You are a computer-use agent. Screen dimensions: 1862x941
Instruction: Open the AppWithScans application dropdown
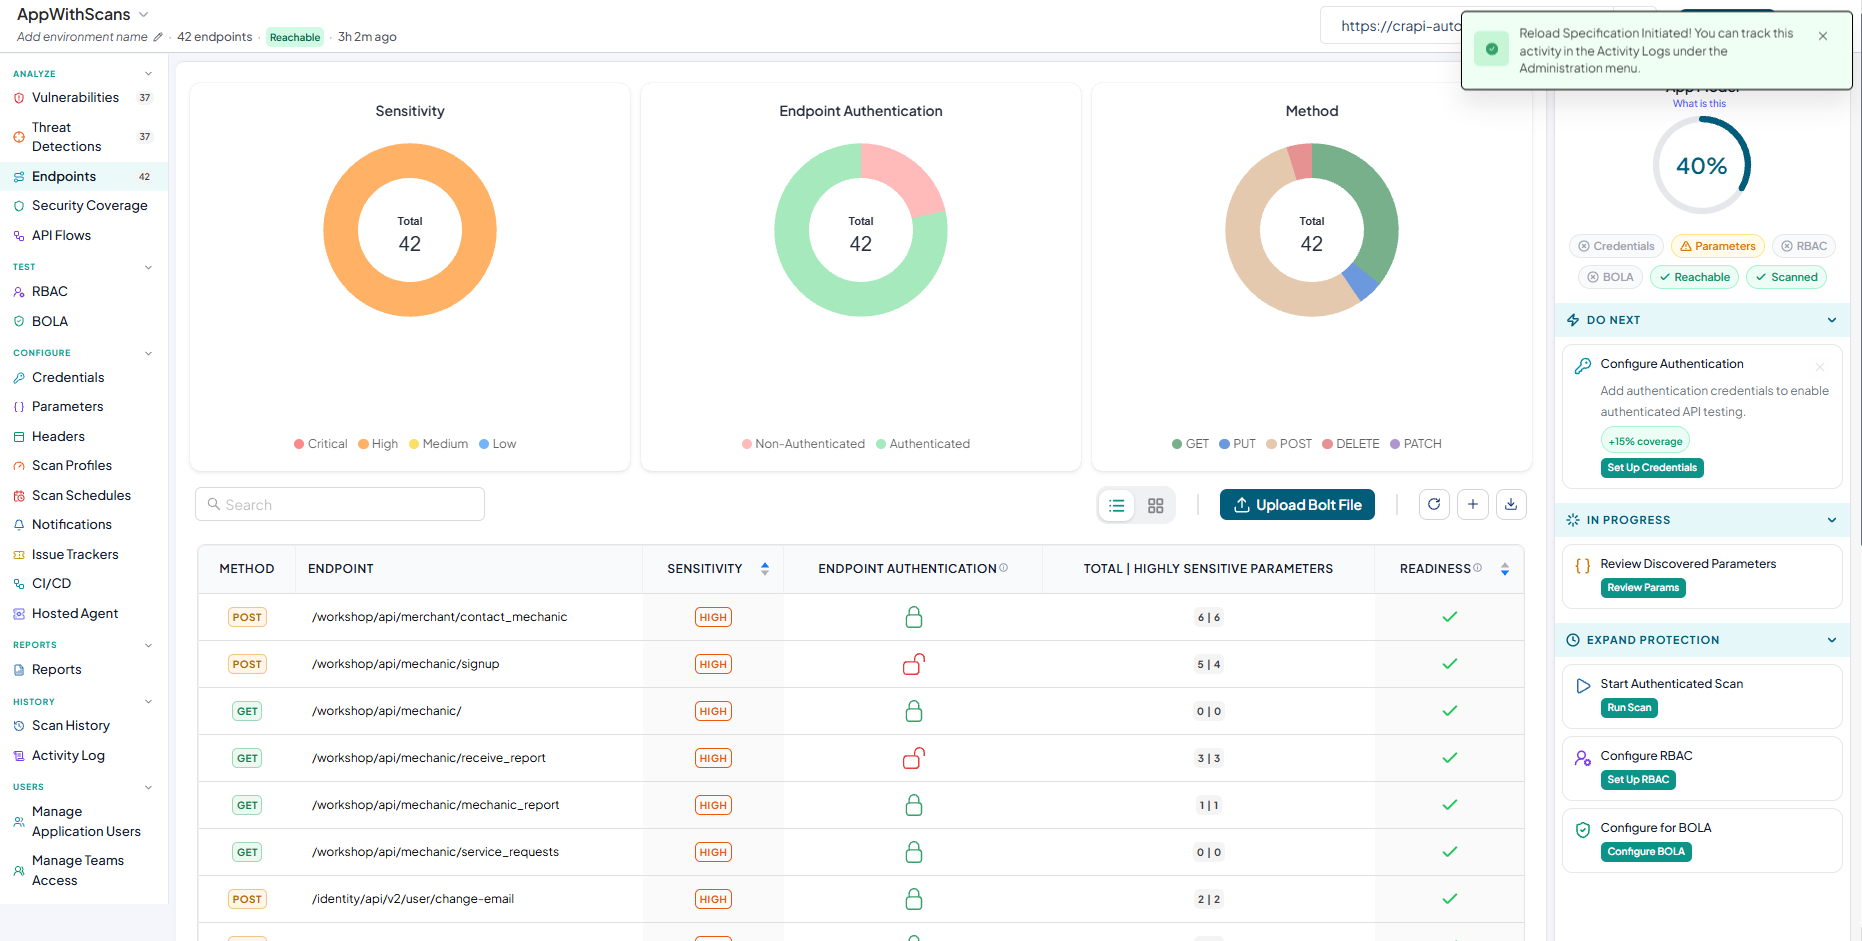coord(83,14)
